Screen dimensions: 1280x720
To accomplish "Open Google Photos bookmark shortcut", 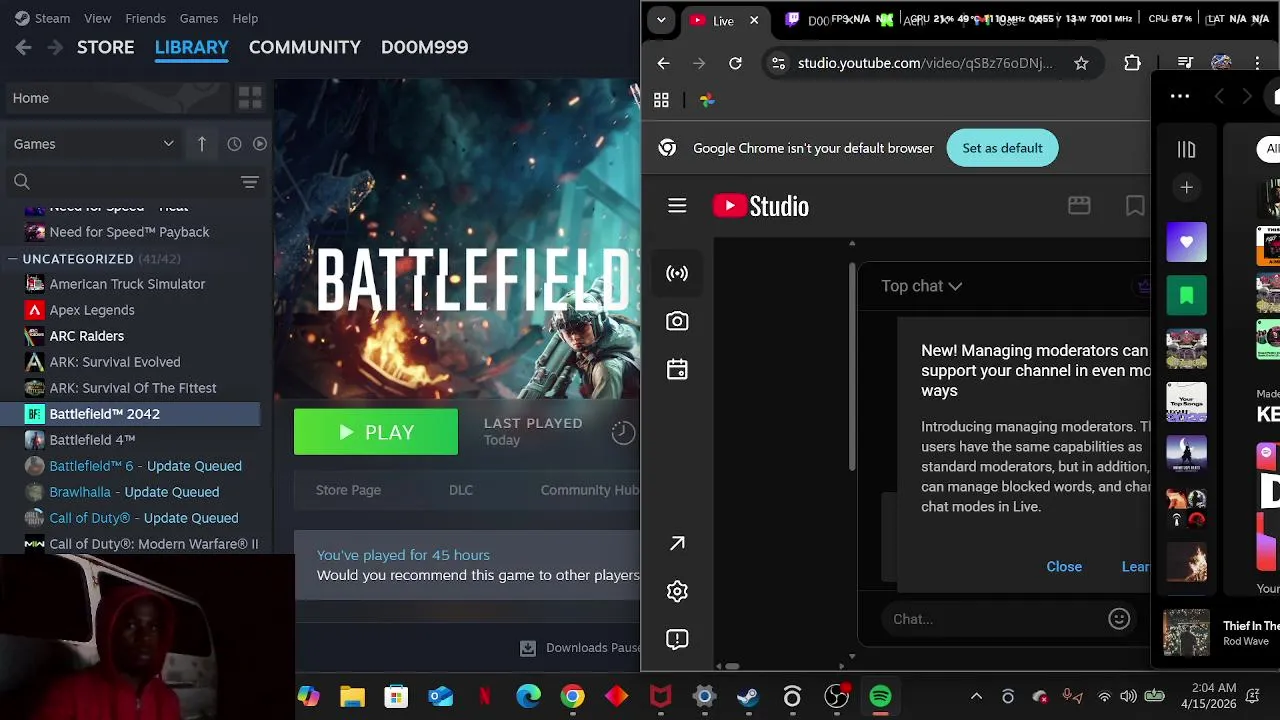I will click(707, 100).
